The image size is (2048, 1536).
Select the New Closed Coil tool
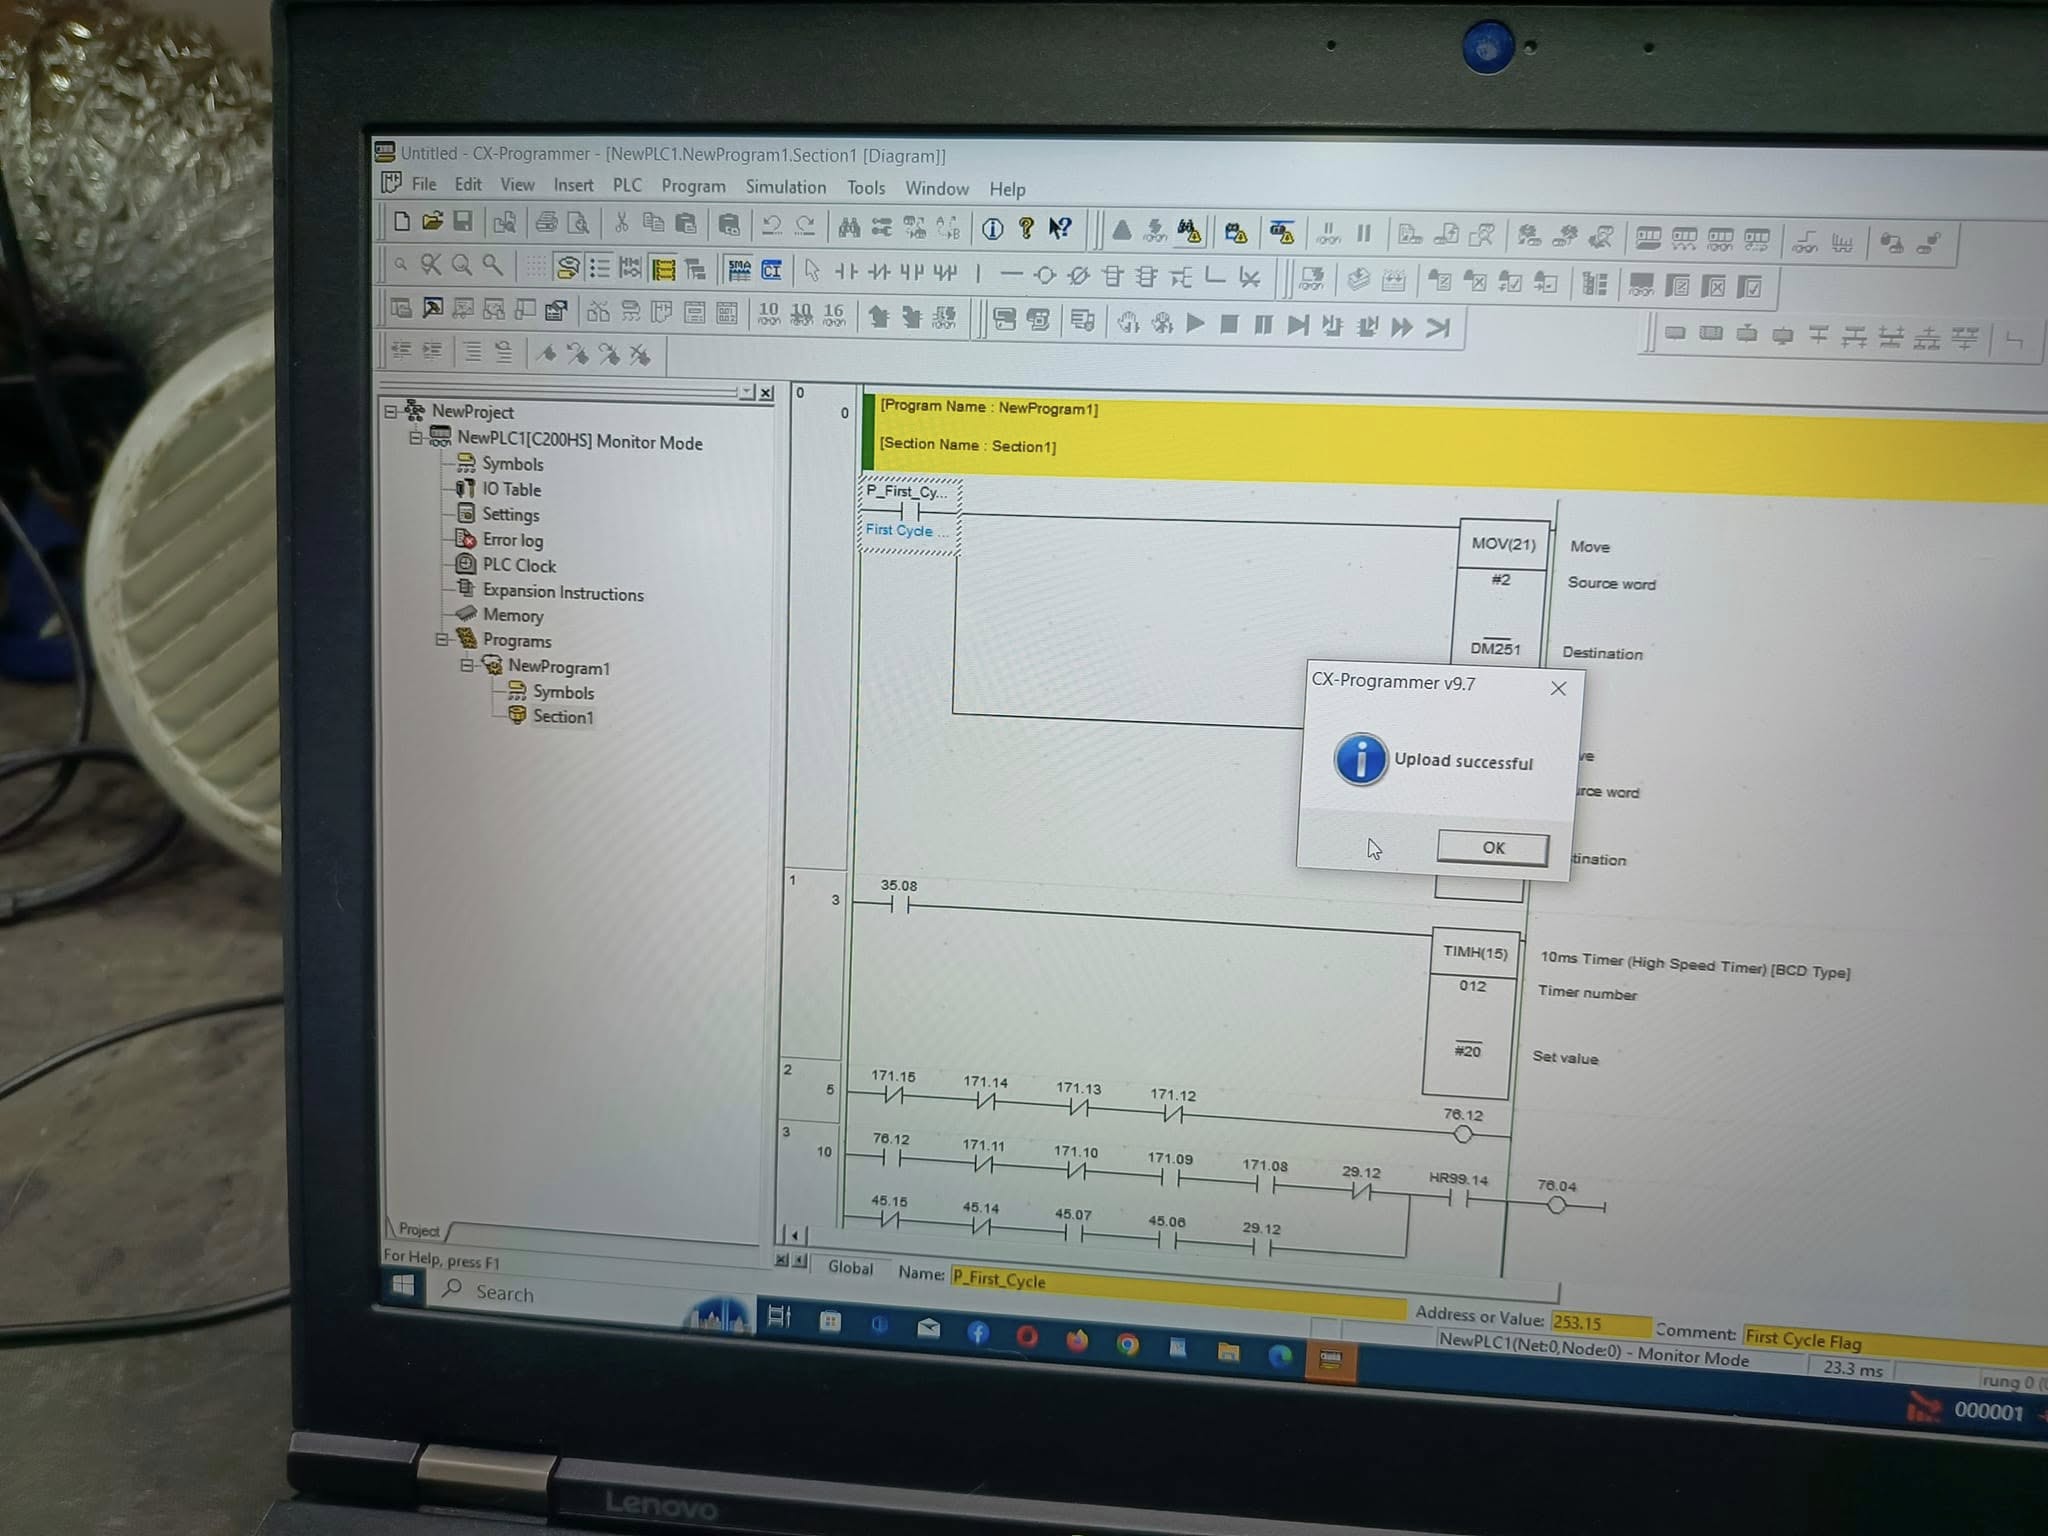click(1078, 275)
